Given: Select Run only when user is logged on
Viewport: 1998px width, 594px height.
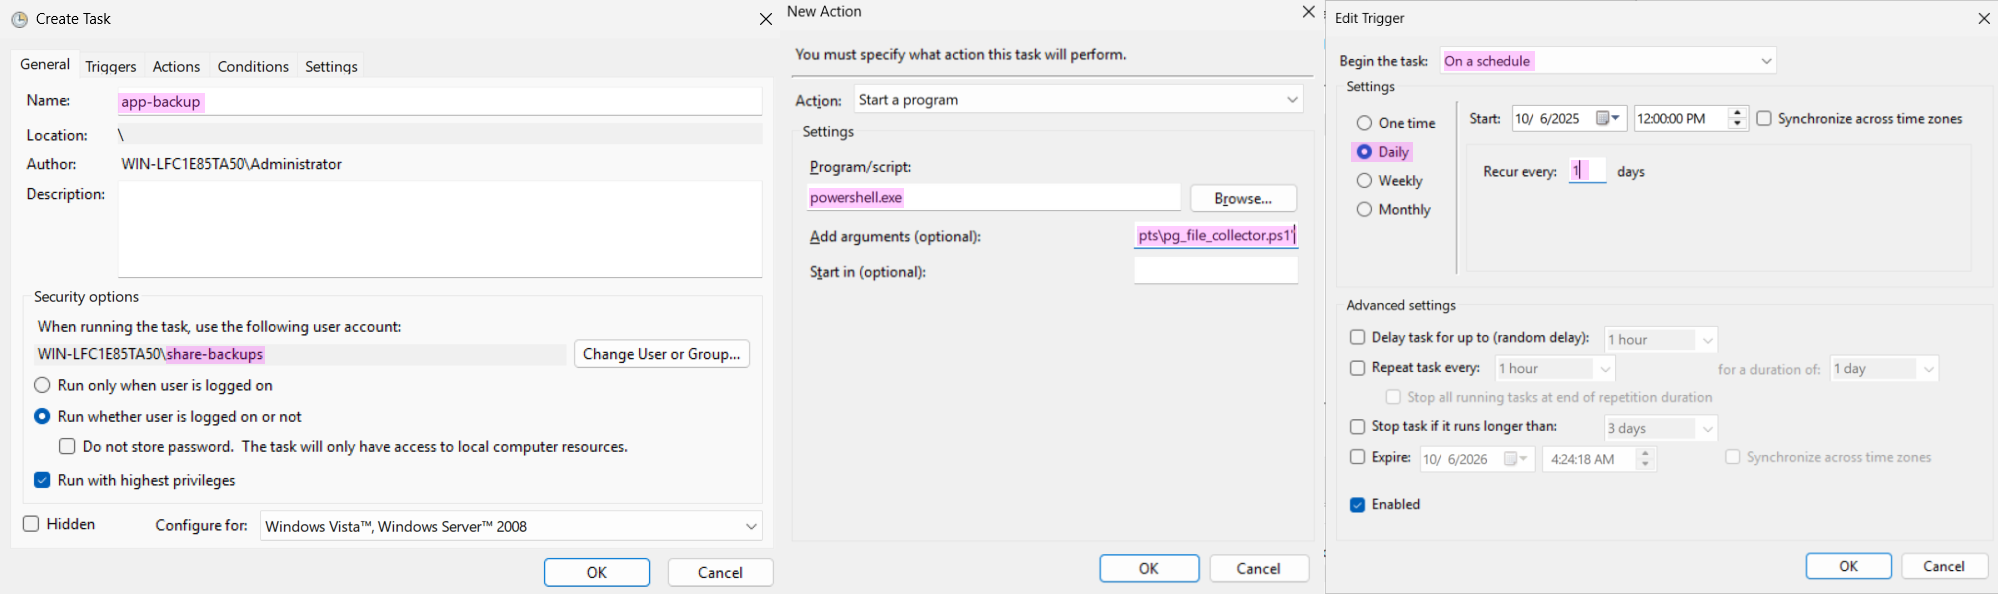Looking at the screenshot, I should pyautogui.click(x=42, y=385).
